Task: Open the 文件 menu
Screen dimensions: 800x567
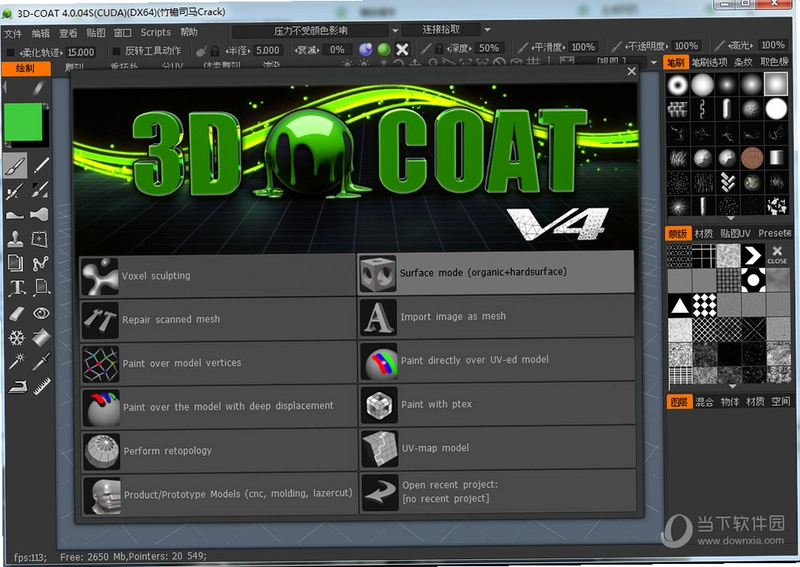Action: point(13,34)
